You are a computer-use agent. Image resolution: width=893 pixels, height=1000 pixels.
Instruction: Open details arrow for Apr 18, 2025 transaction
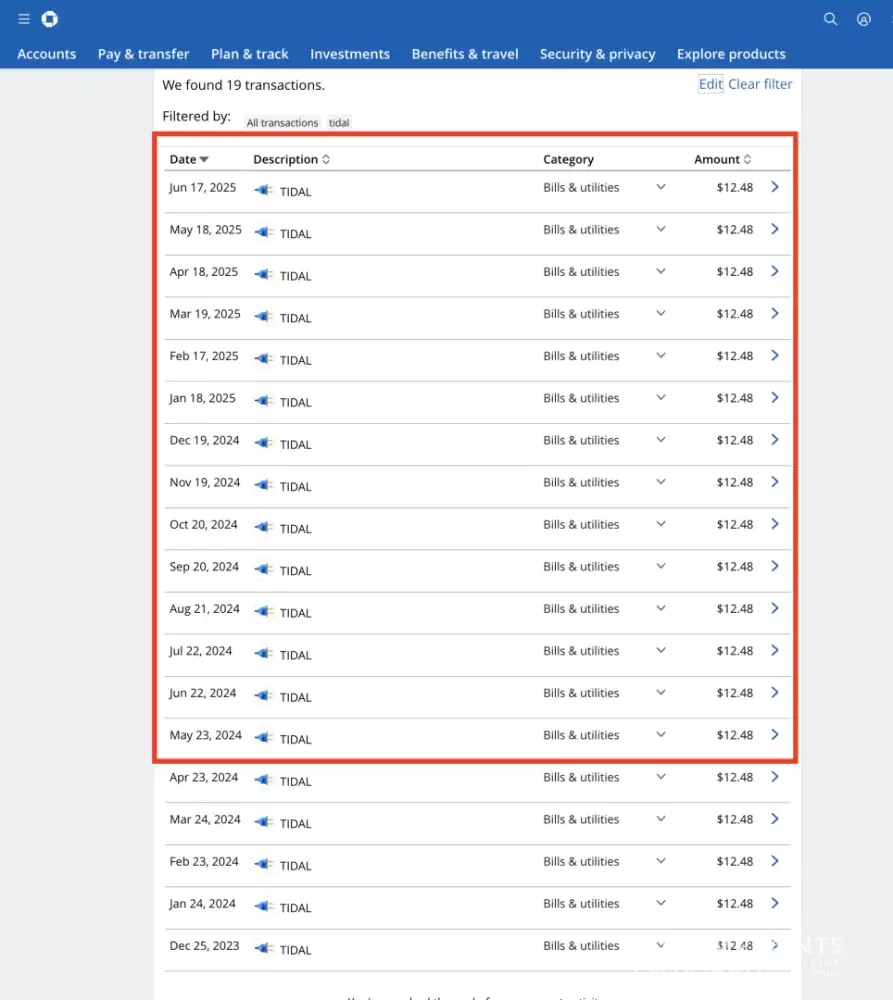[x=775, y=271]
